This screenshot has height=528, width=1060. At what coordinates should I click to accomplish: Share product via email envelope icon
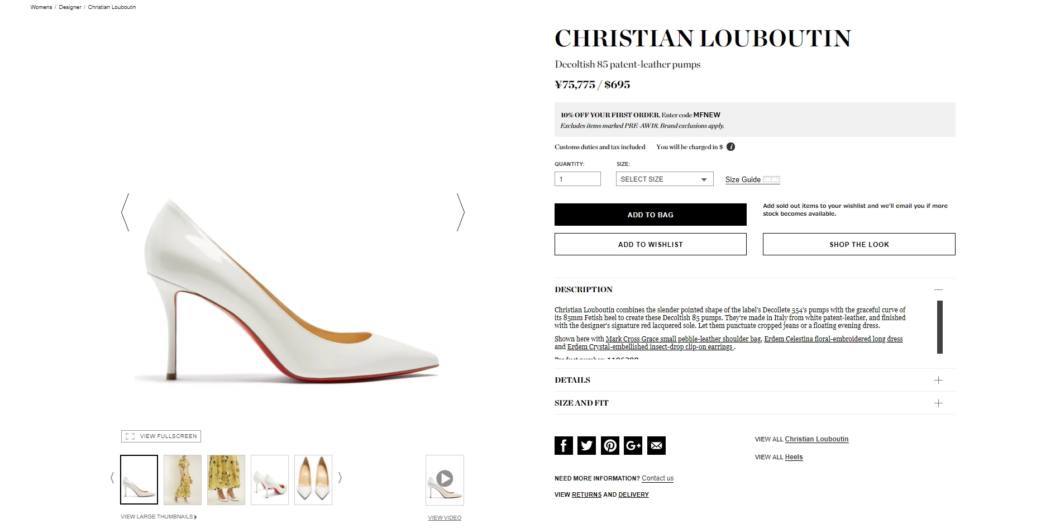[656, 445]
